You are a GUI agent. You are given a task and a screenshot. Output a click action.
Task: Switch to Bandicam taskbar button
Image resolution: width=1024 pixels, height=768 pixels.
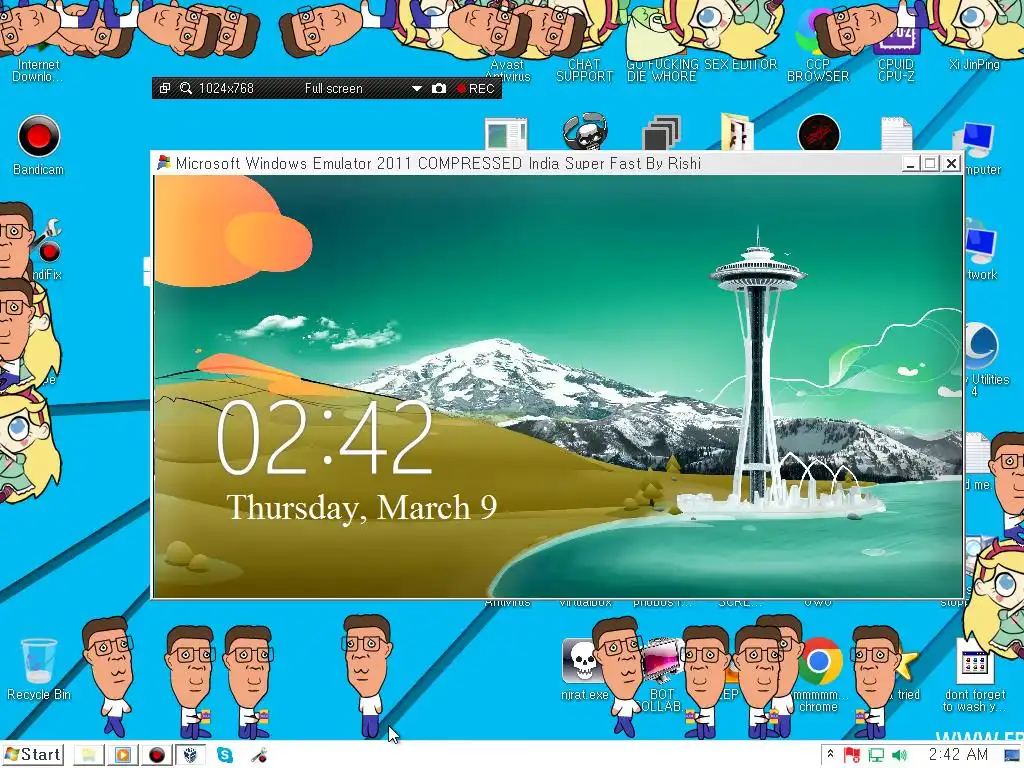tap(157, 755)
